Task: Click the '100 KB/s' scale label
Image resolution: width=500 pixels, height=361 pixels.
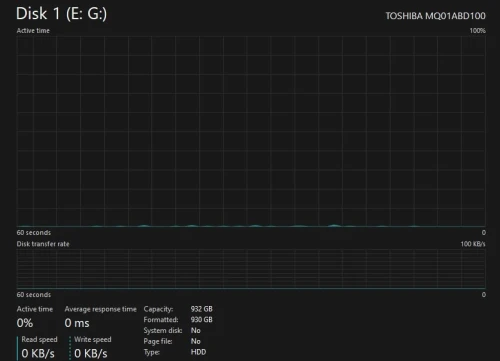Action: [473, 244]
